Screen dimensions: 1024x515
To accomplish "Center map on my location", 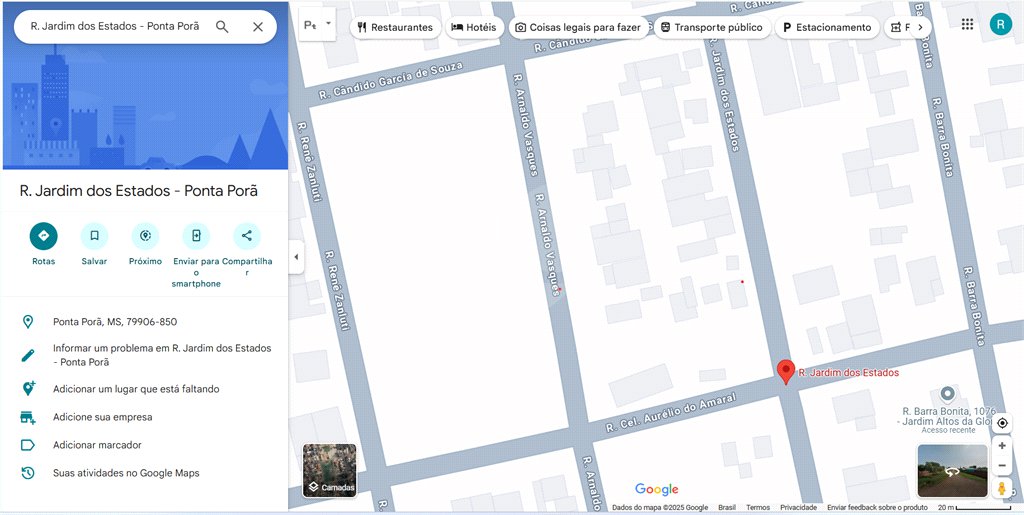I will tap(1002, 423).
